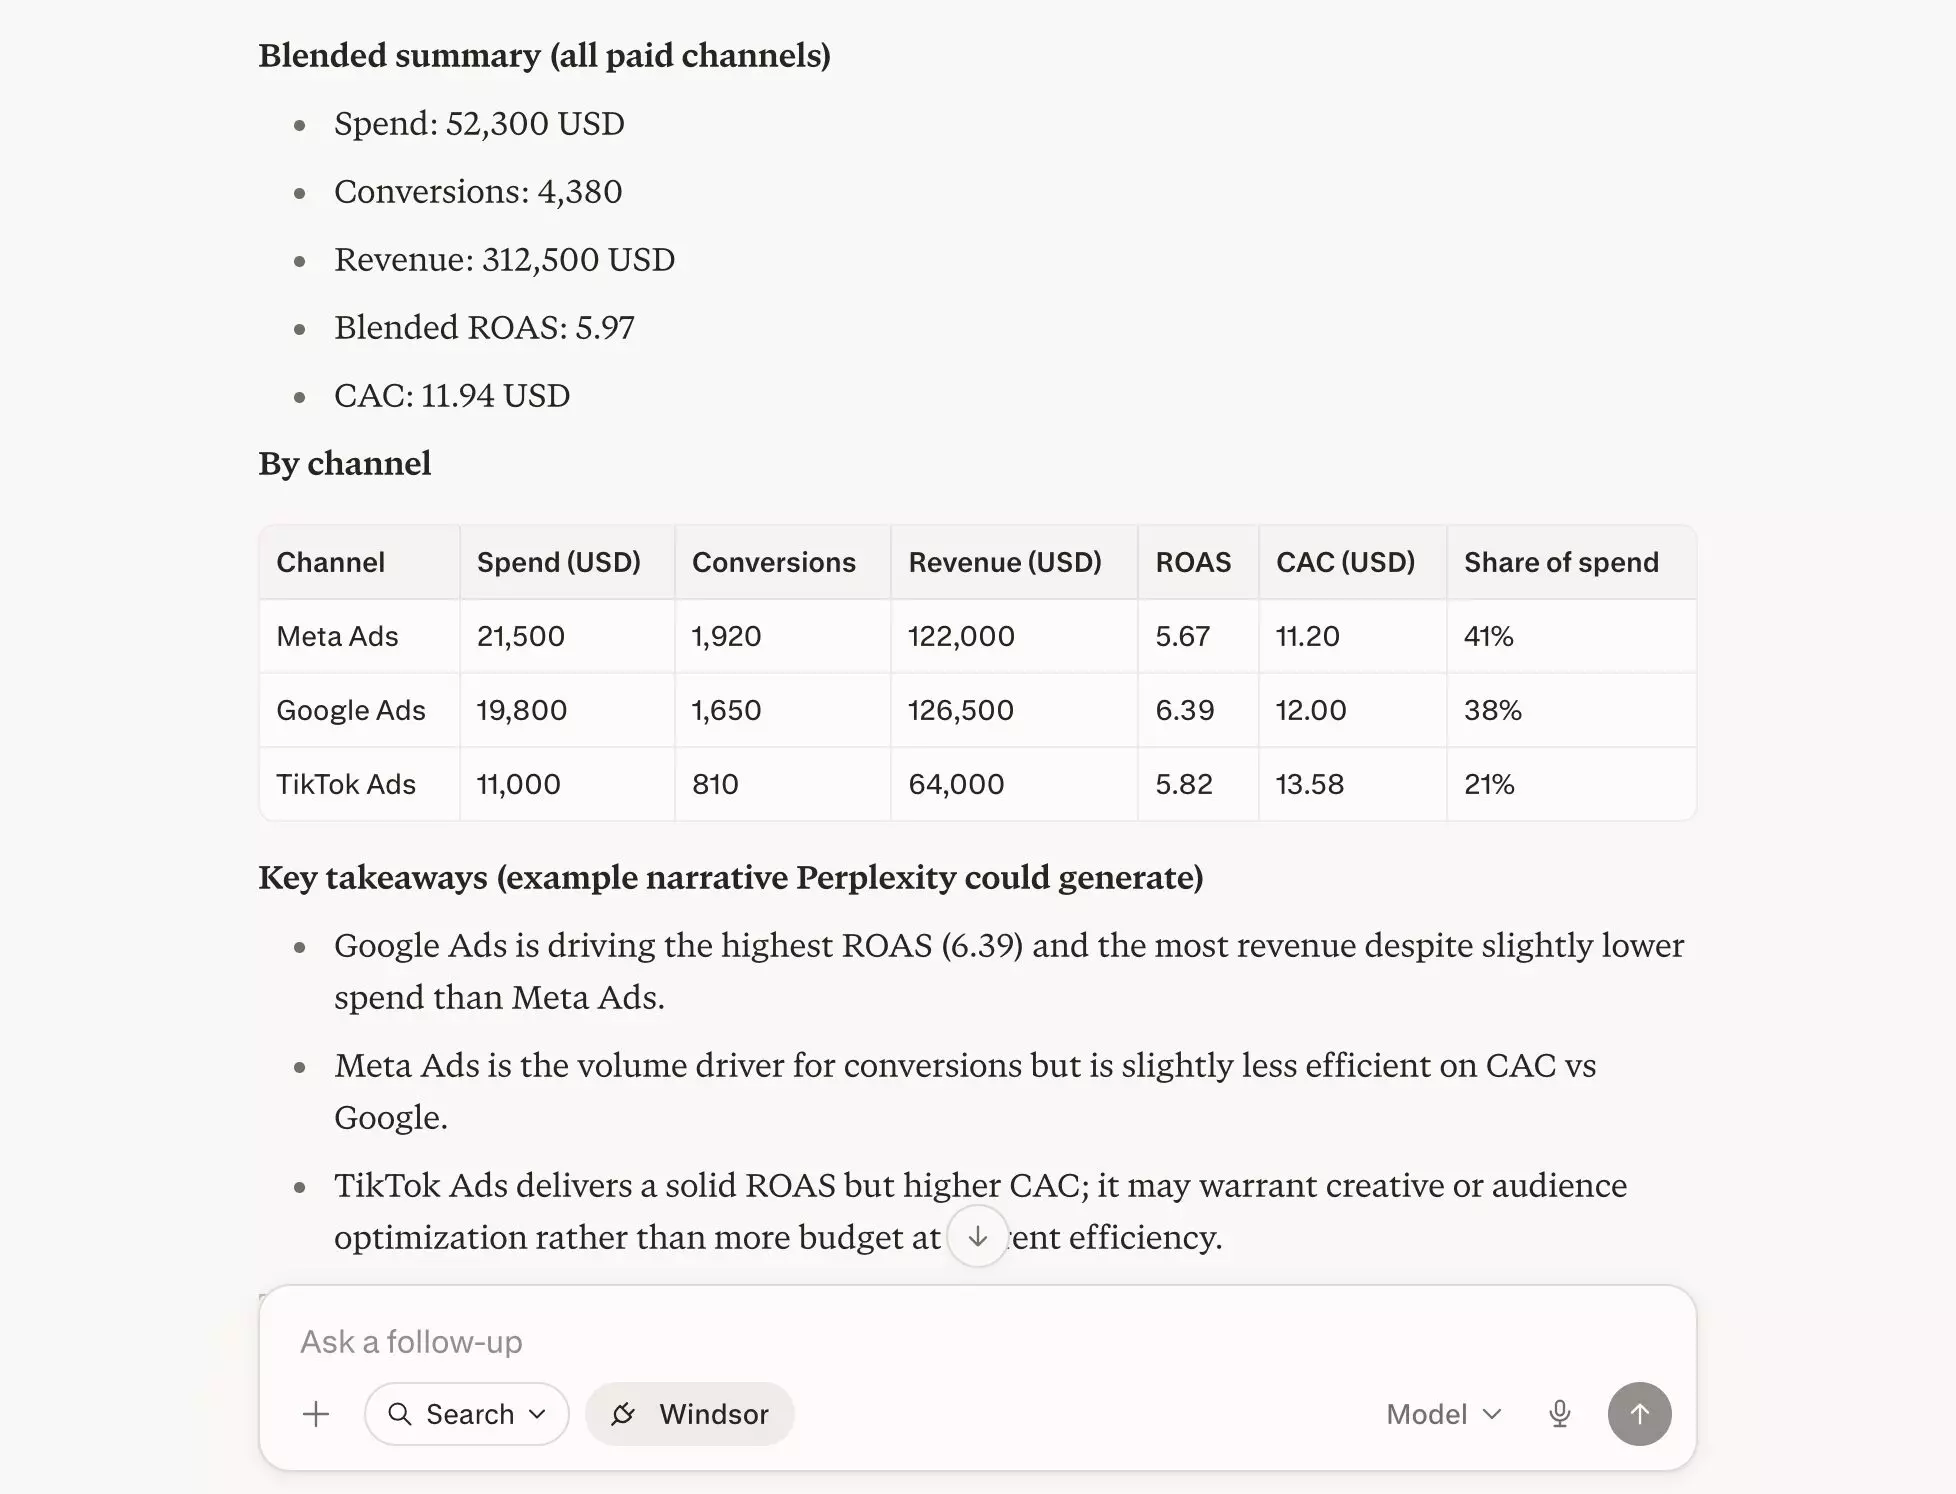This screenshot has width=1956, height=1494.
Task: Click the Channel column header
Action: point(330,562)
